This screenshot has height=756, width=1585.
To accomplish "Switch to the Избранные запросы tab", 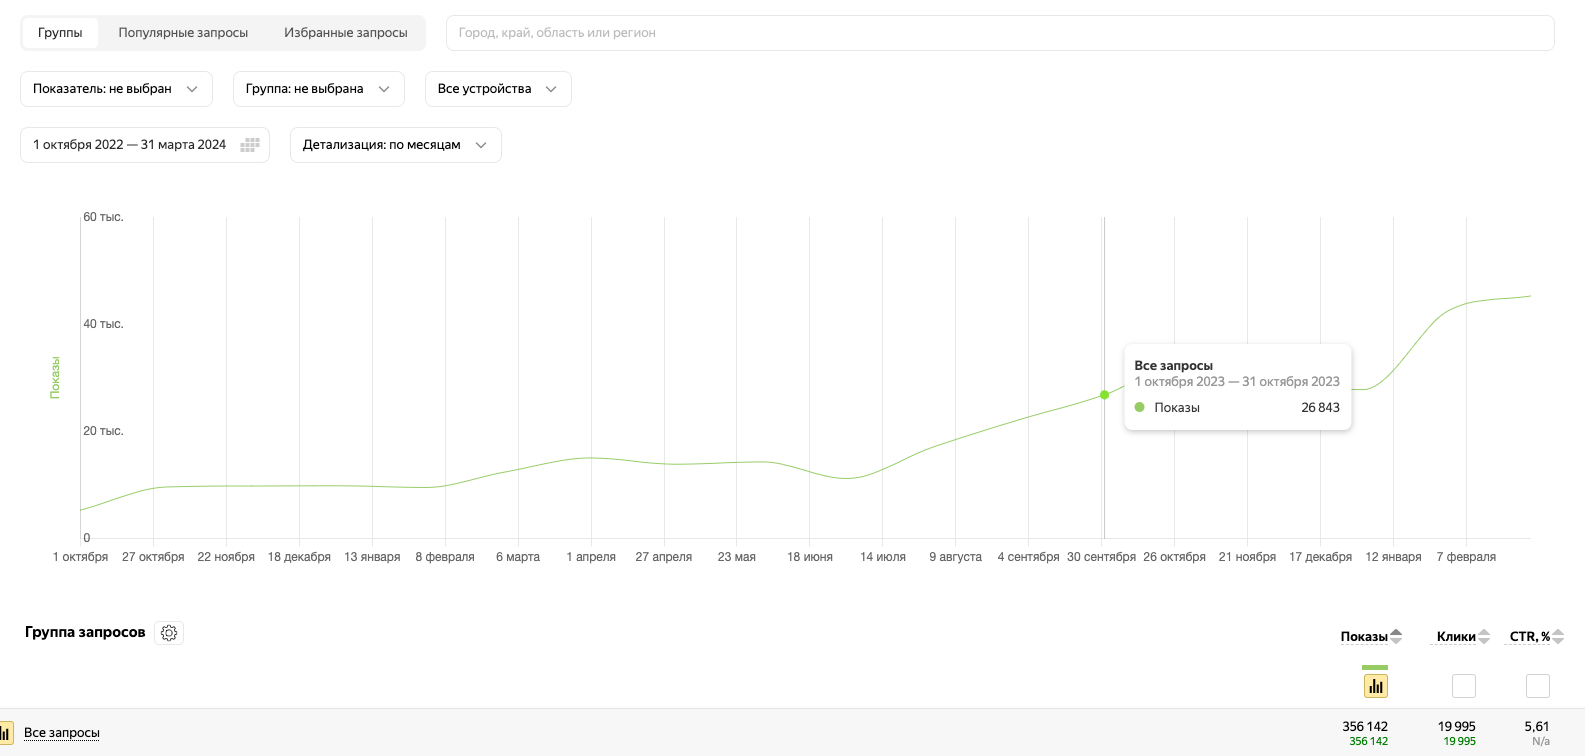I will [345, 33].
